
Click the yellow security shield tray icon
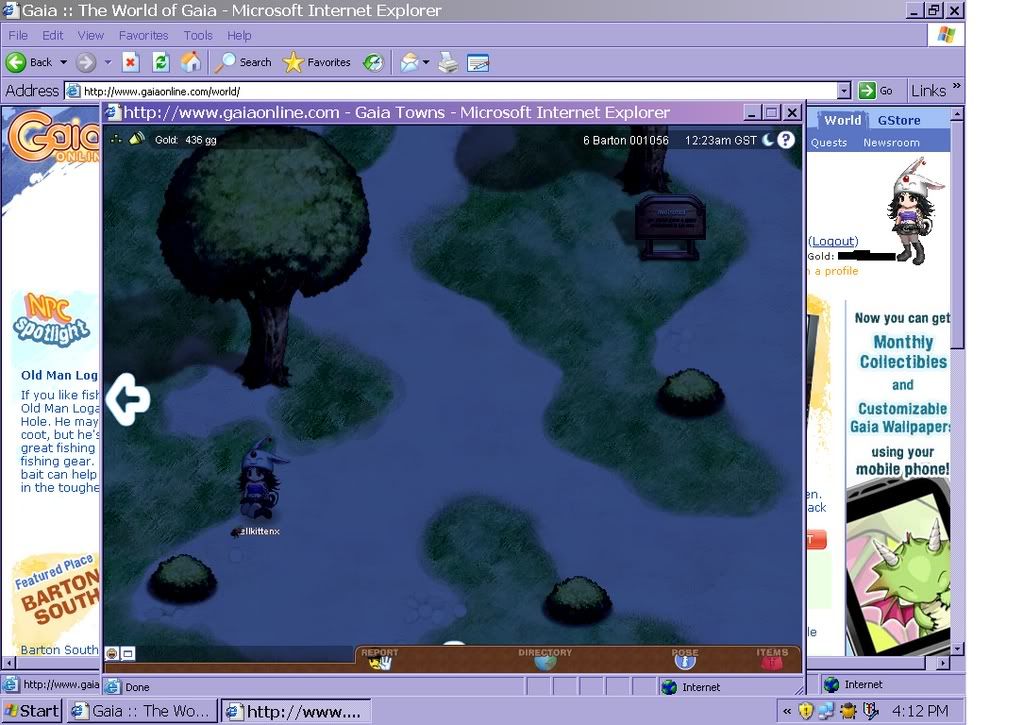coord(806,711)
